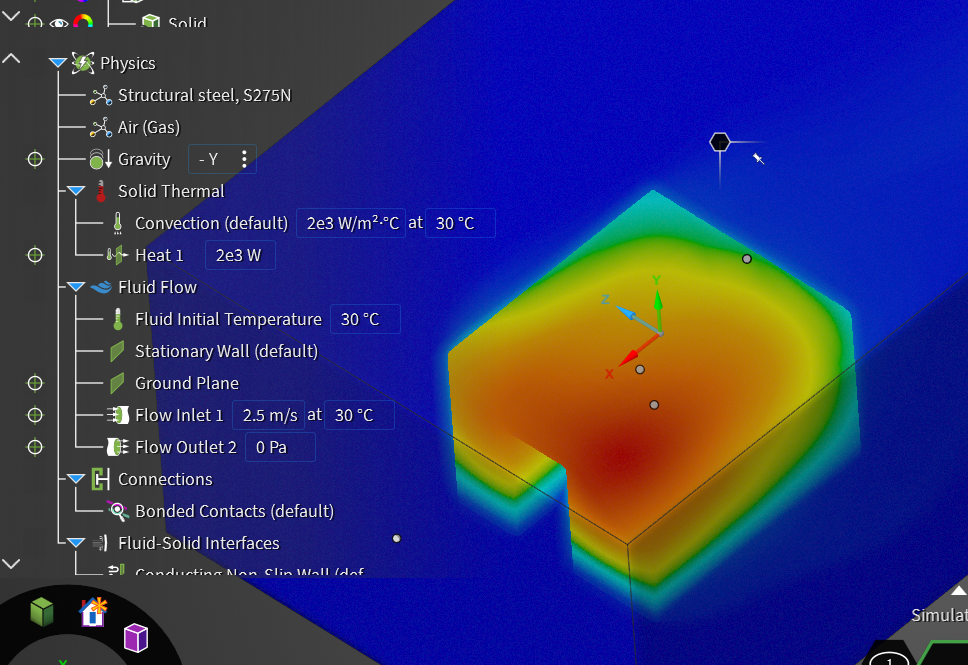968x665 pixels.
Task: Click the Flow Inlet 1 icon
Action: pos(117,415)
